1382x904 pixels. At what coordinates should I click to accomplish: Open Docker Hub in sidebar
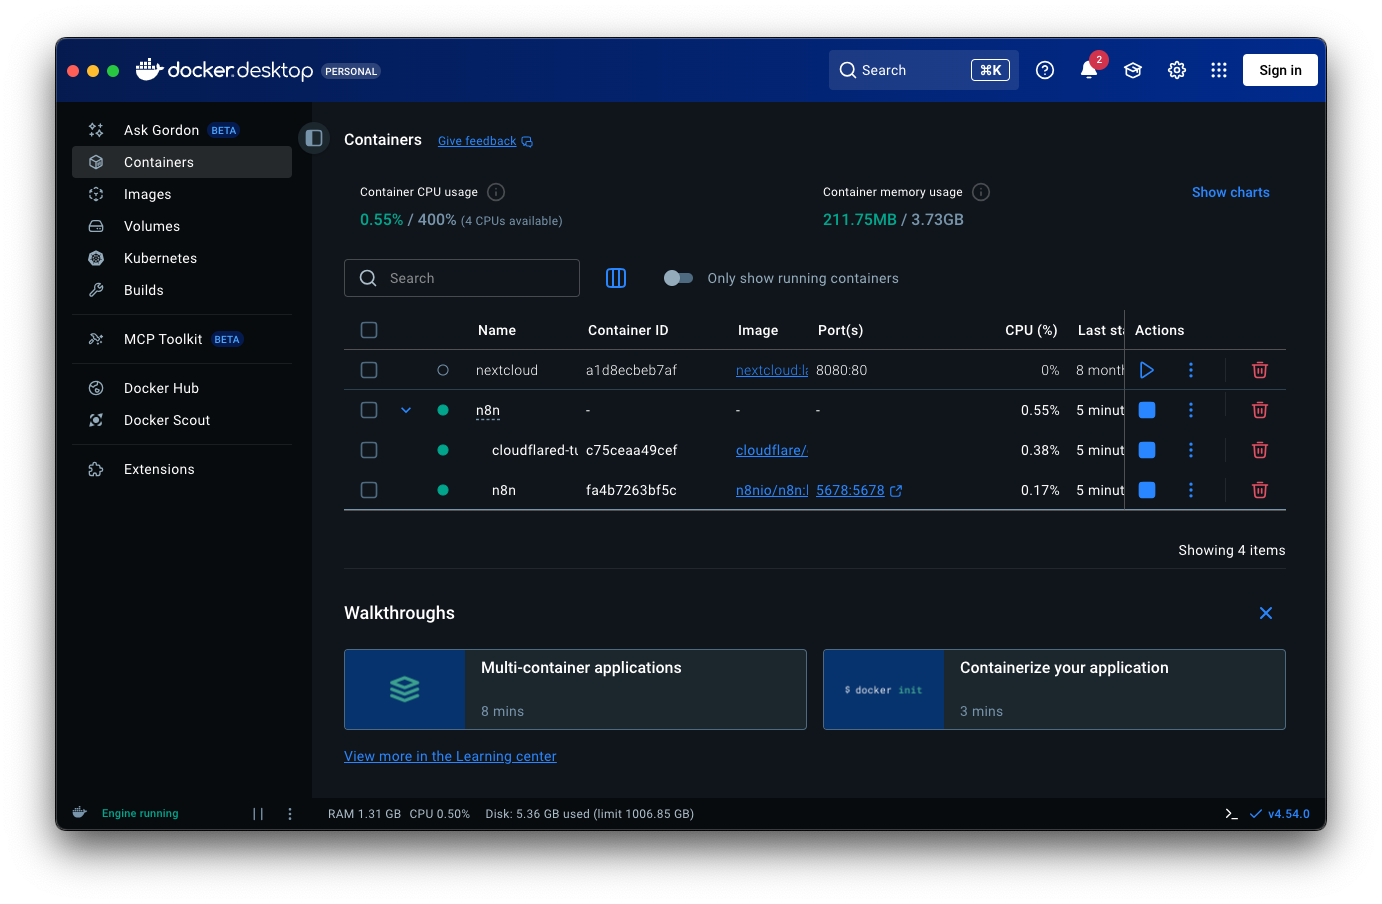[x=182, y=388]
